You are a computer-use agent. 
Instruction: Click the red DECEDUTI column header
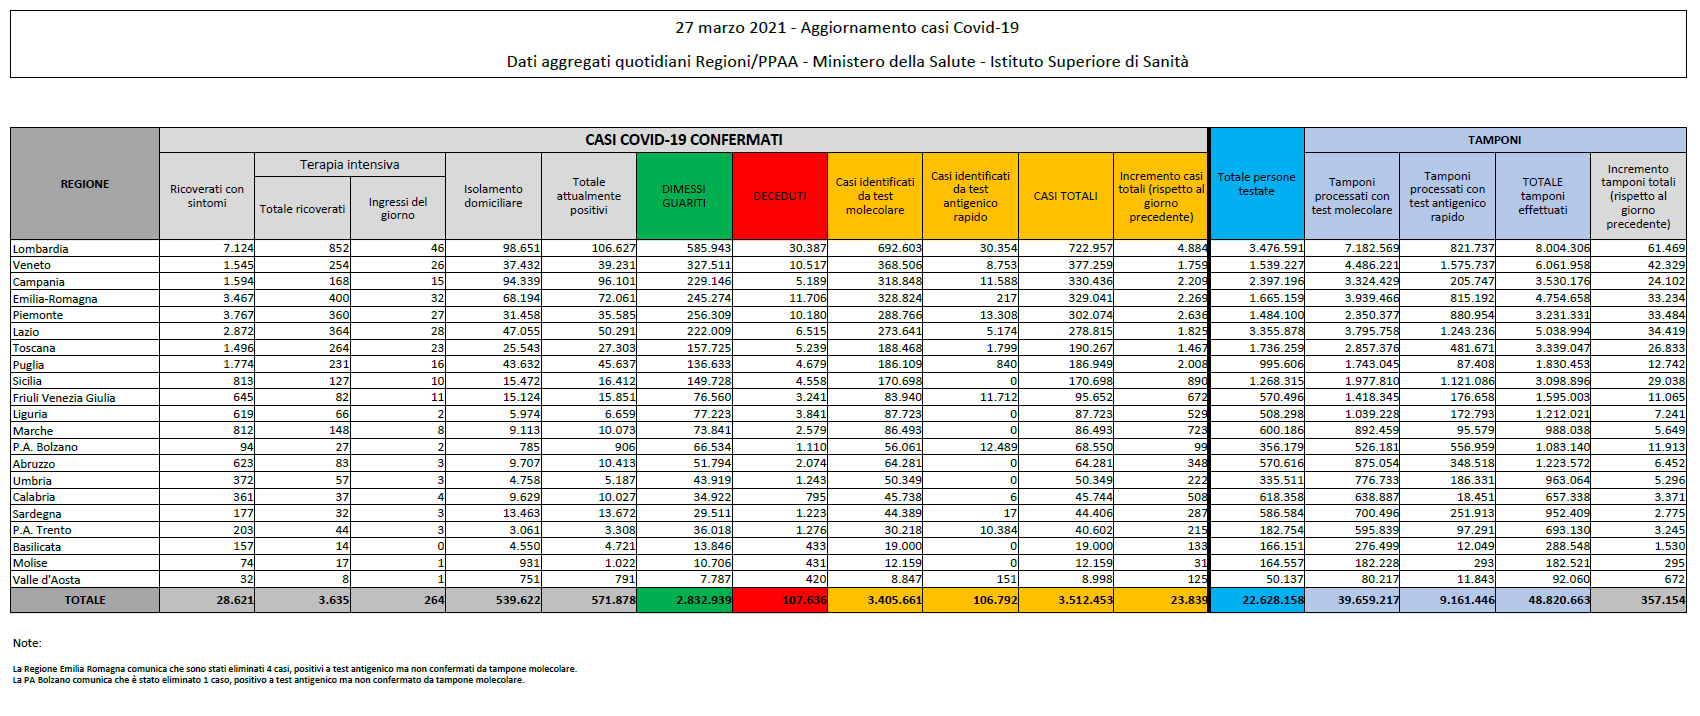[x=779, y=196]
